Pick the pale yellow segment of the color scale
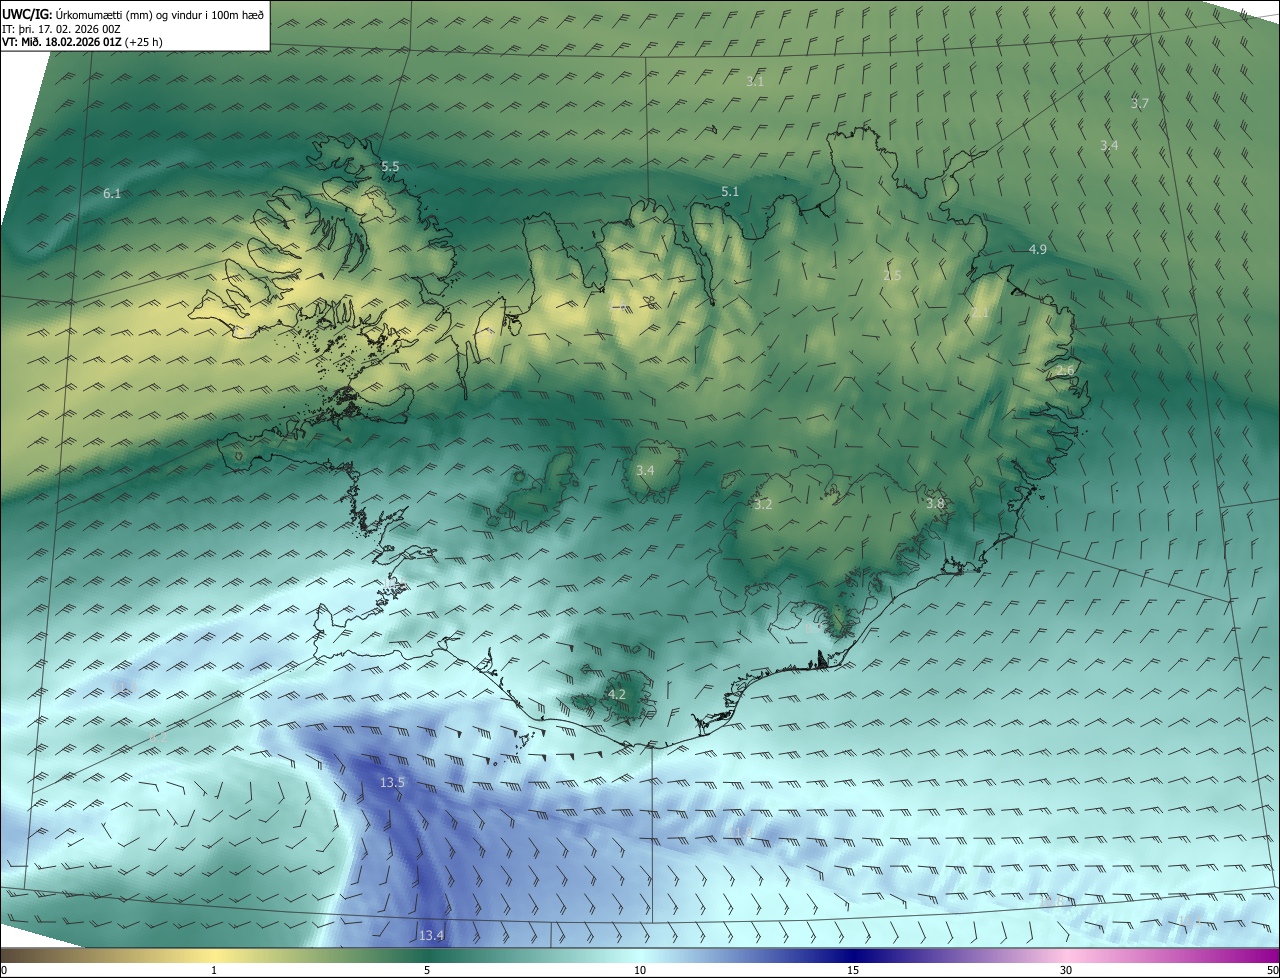This screenshot has height=978, width=1280. [214, 955]
